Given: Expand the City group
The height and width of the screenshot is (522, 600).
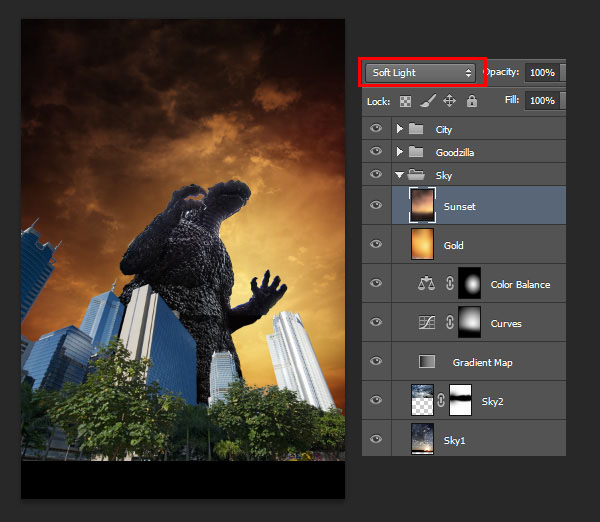Looking at the screenshot, I should [x=399, y=129].
